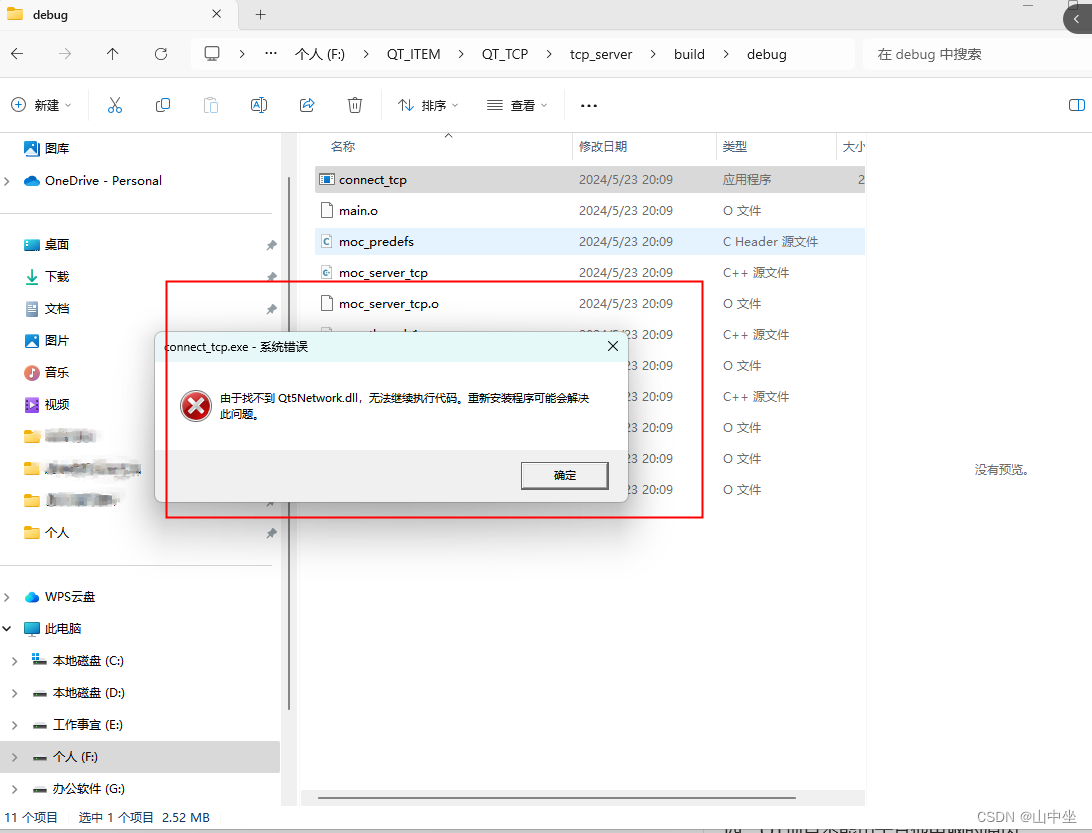Click the Delete trash icon
Viewport: 1092px width, 833px height.
point(354,105)
